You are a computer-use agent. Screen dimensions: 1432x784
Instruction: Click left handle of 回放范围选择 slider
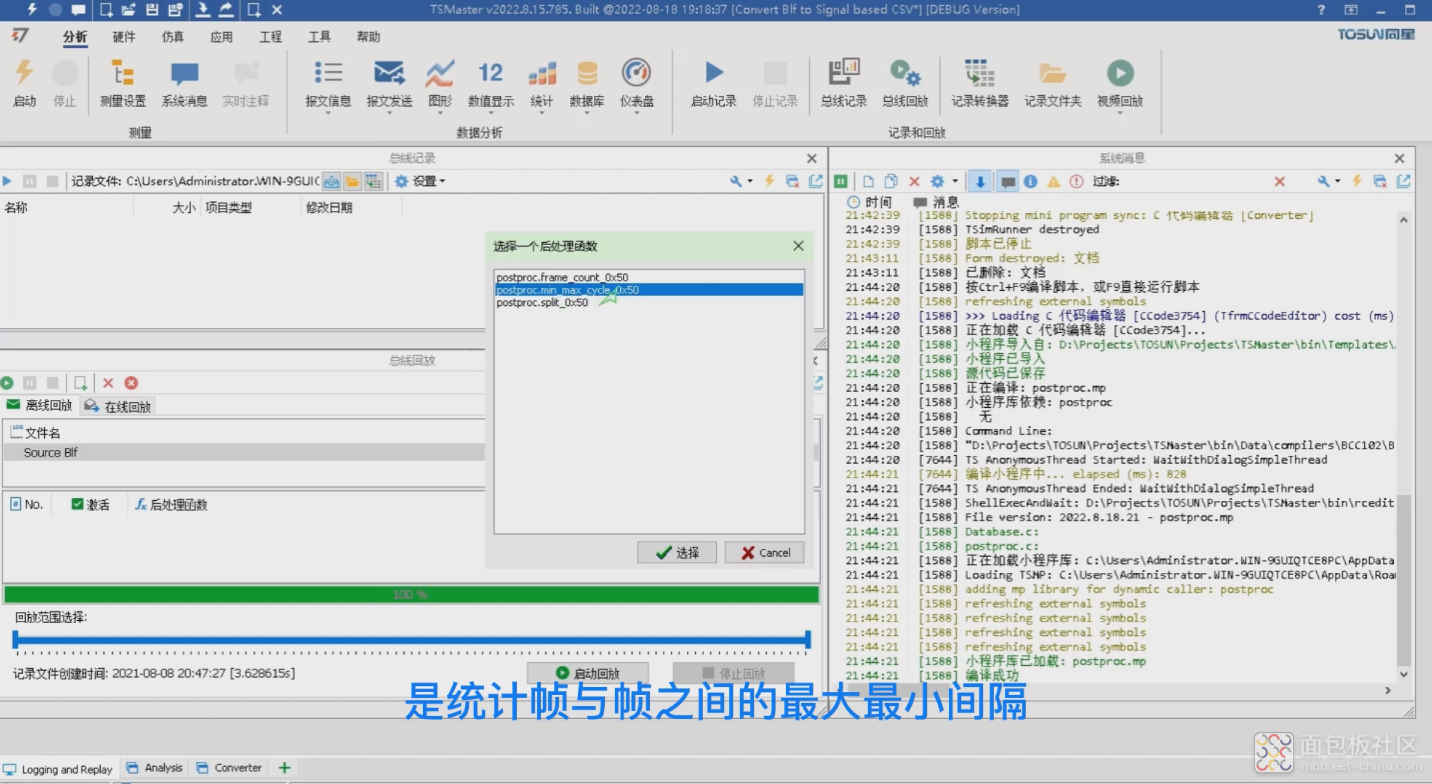click(x=15, y=639)
